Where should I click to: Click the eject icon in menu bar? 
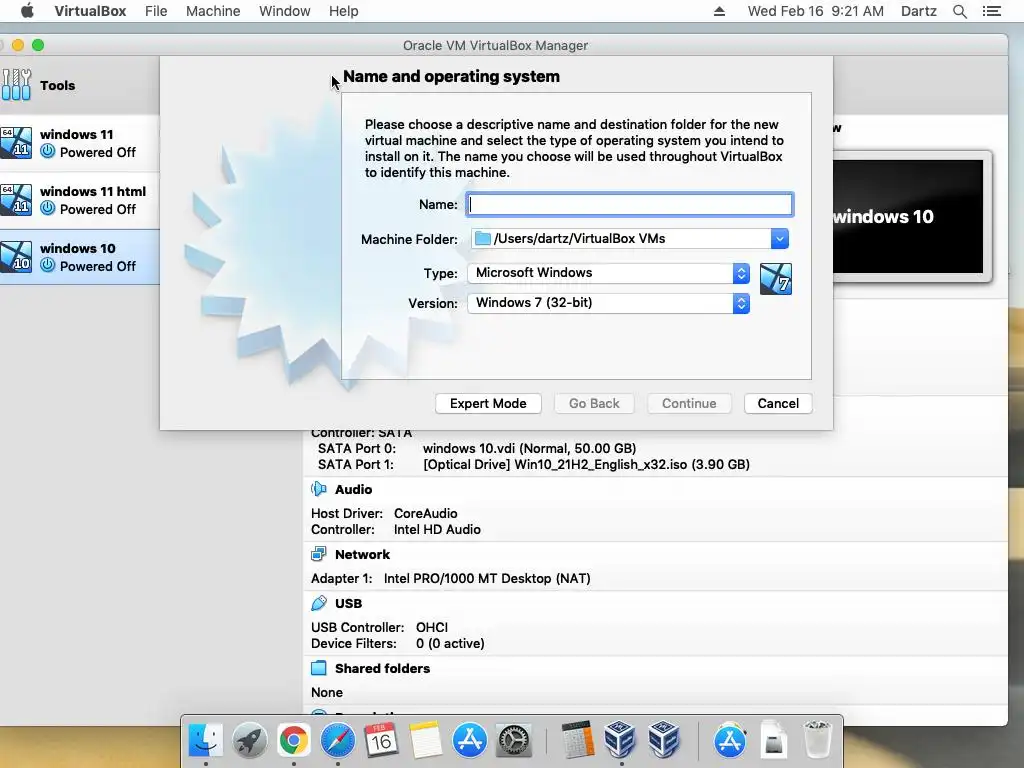(x=719, y=11)
